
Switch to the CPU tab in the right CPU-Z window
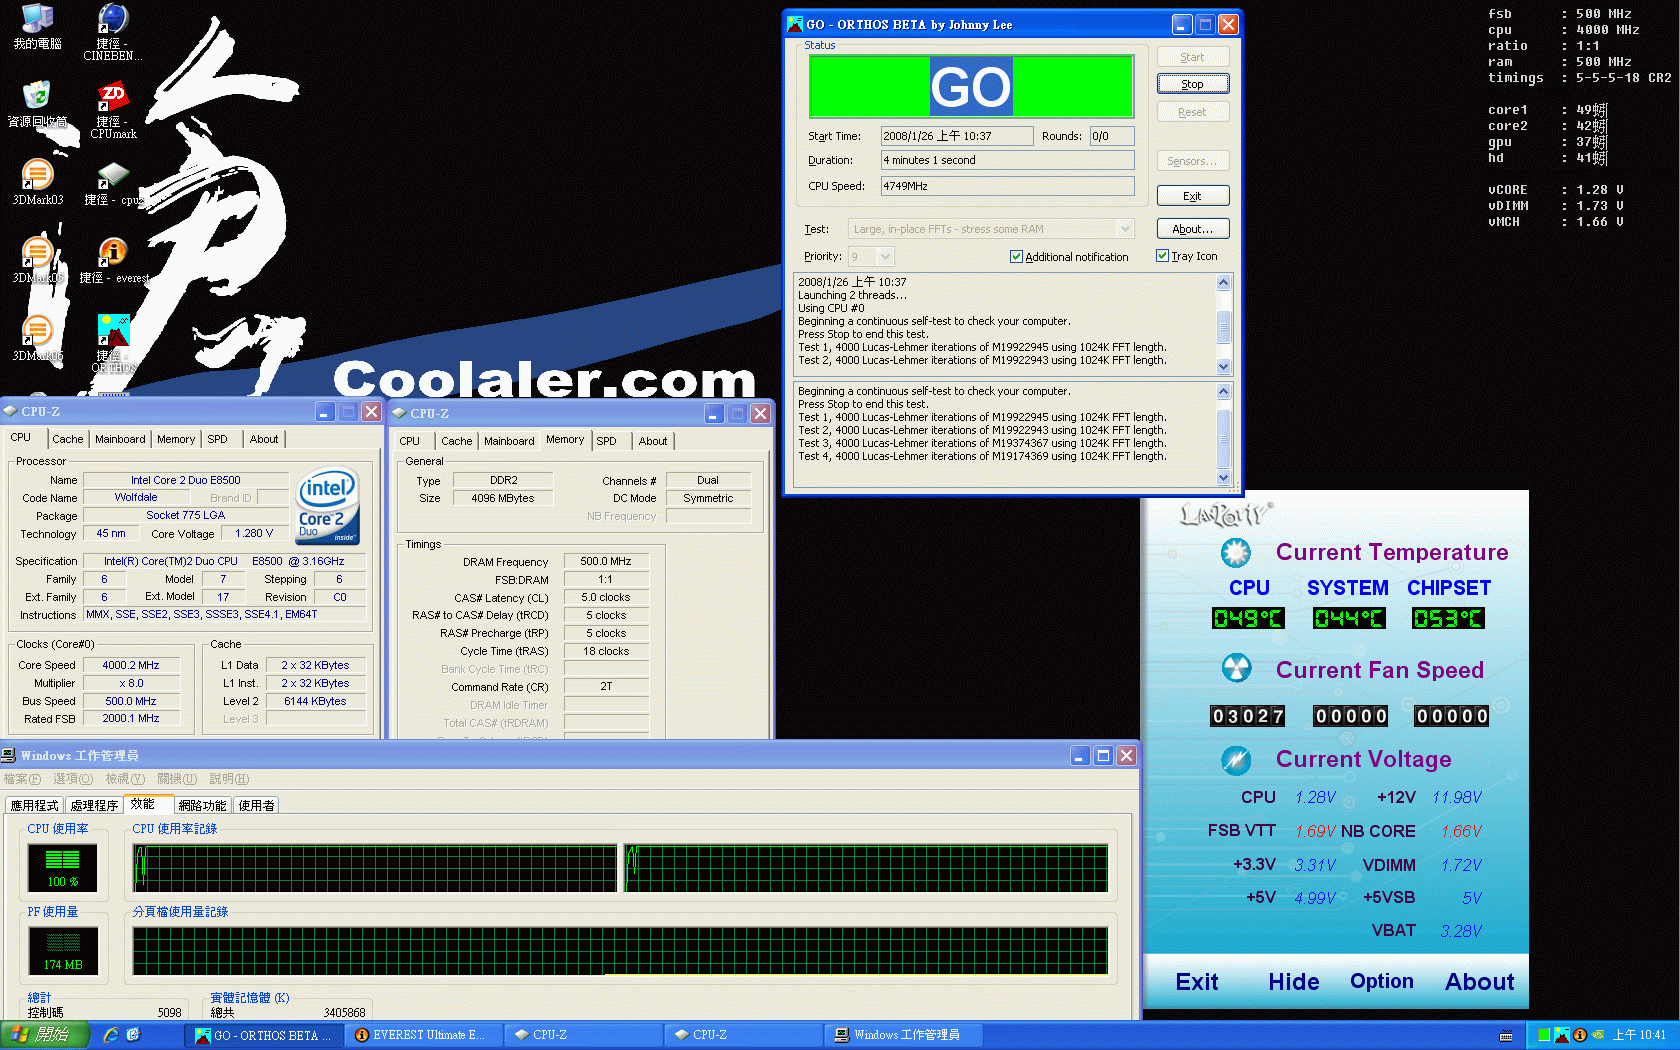point(410,441)
